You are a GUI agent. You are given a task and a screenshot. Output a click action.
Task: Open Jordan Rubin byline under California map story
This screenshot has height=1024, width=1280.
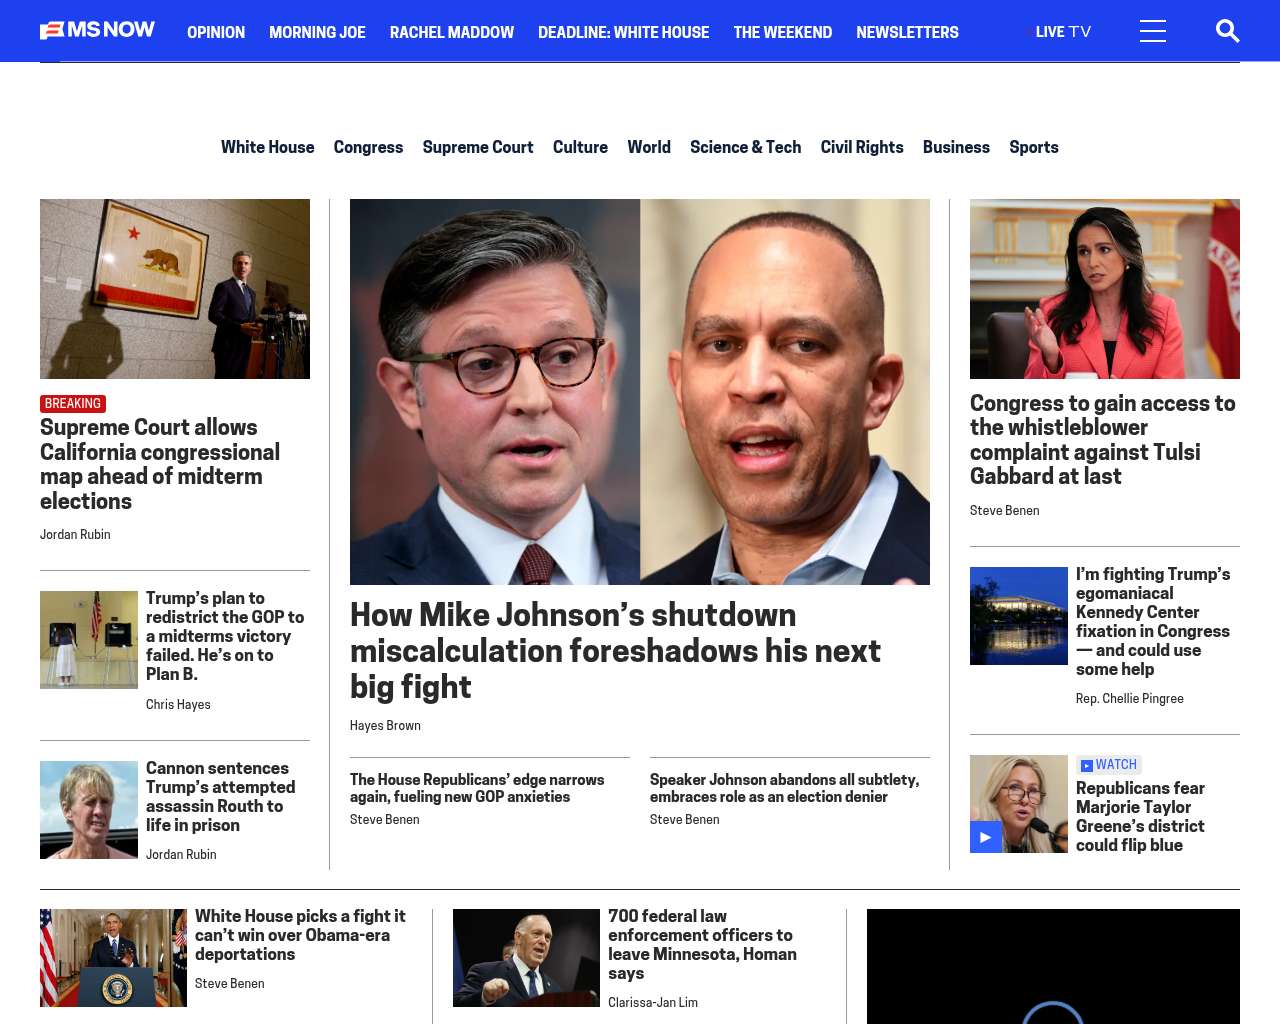click(x=75, y=534)
